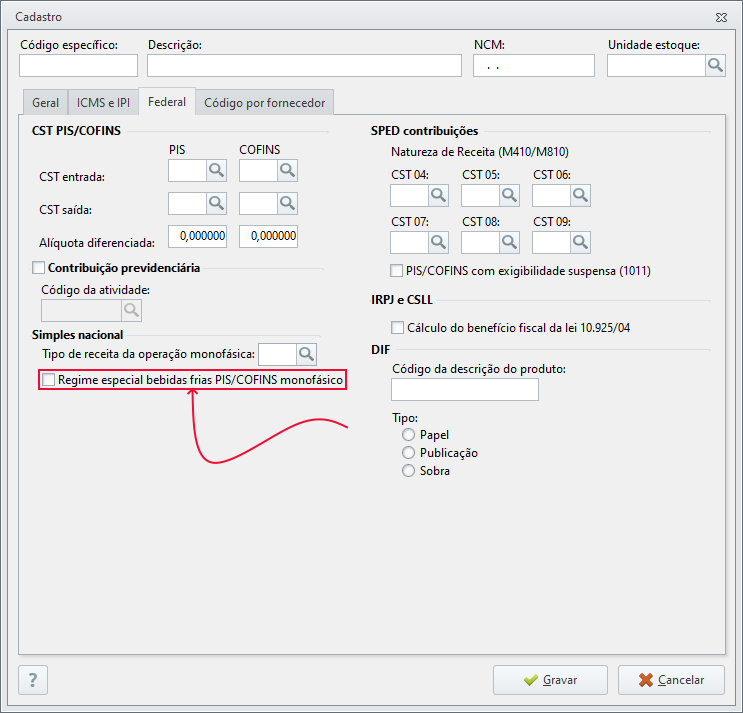This screenshot has height=713, width=743.
Task: Check PIS/COFINS com exigibilidade suspensa (1011)
Action: pos(396,271)
